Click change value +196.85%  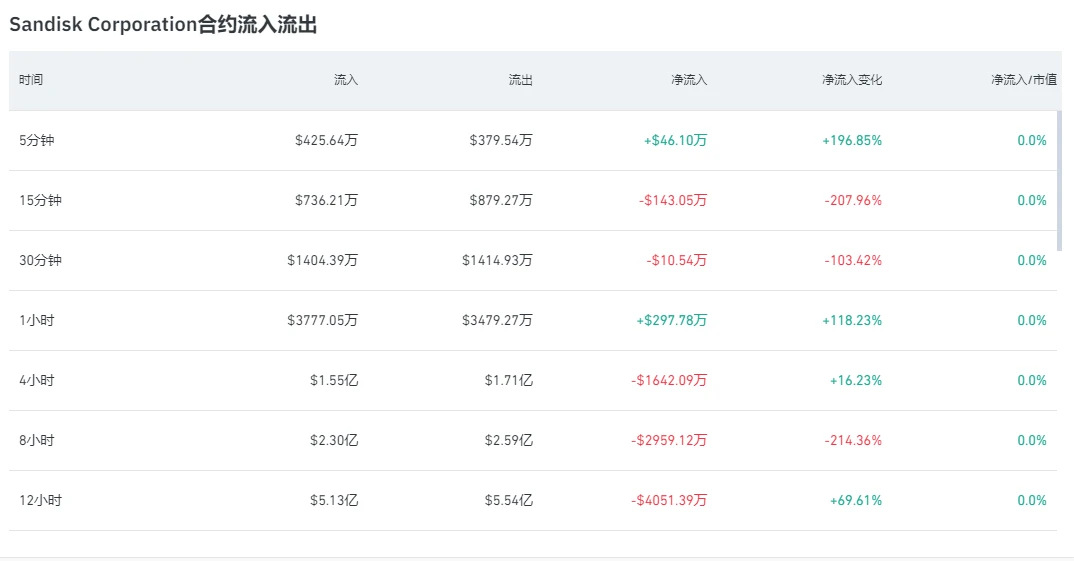point(852,140)
